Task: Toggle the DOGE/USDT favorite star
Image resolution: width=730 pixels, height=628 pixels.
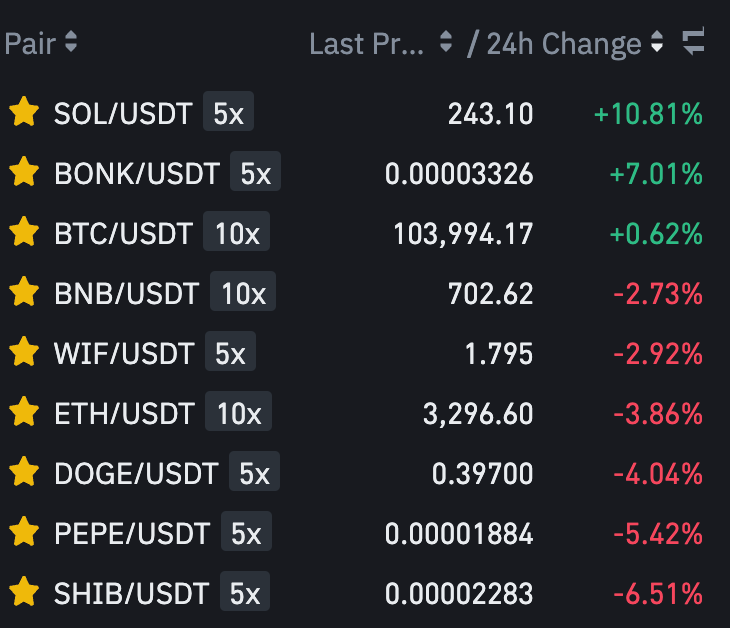Action: pos(24,472)
